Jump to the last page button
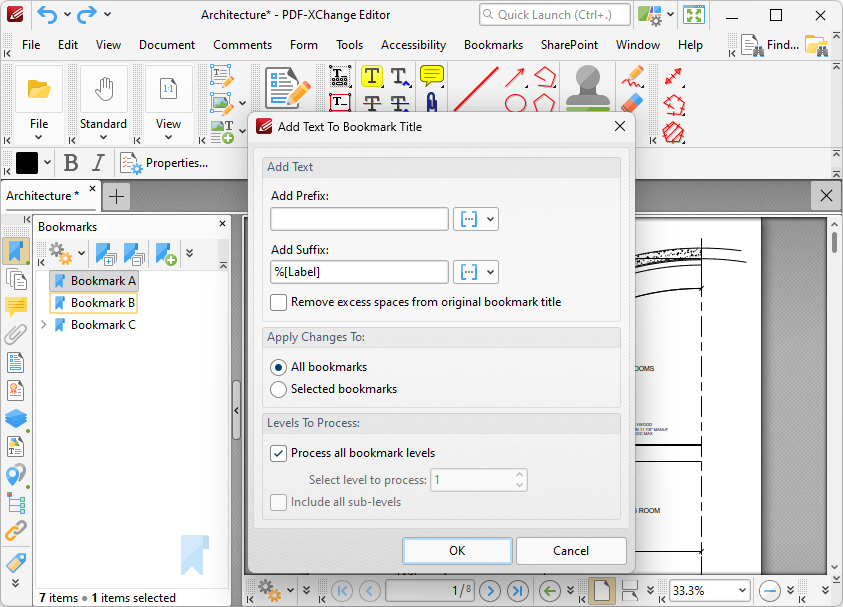843x607 pixels. tap(518, 591)
